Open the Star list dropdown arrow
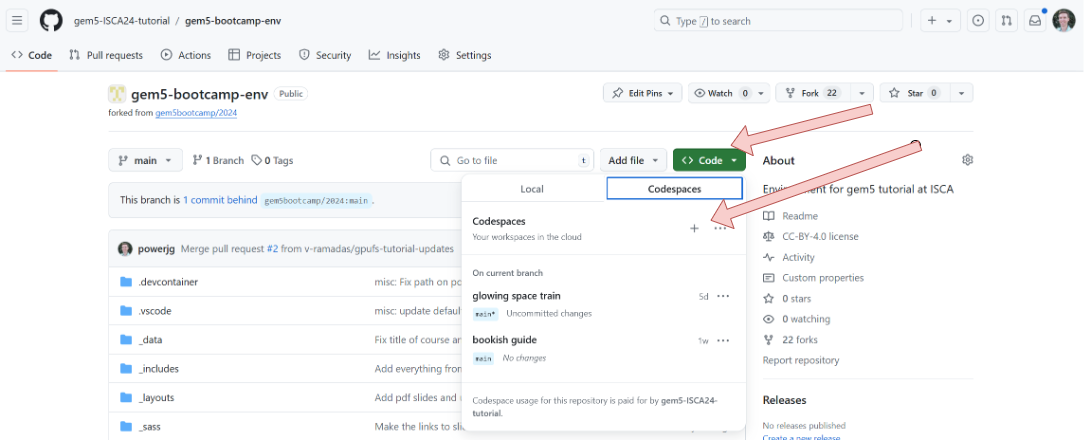This screenshot has height=441, width=1085. coord(961,93)
